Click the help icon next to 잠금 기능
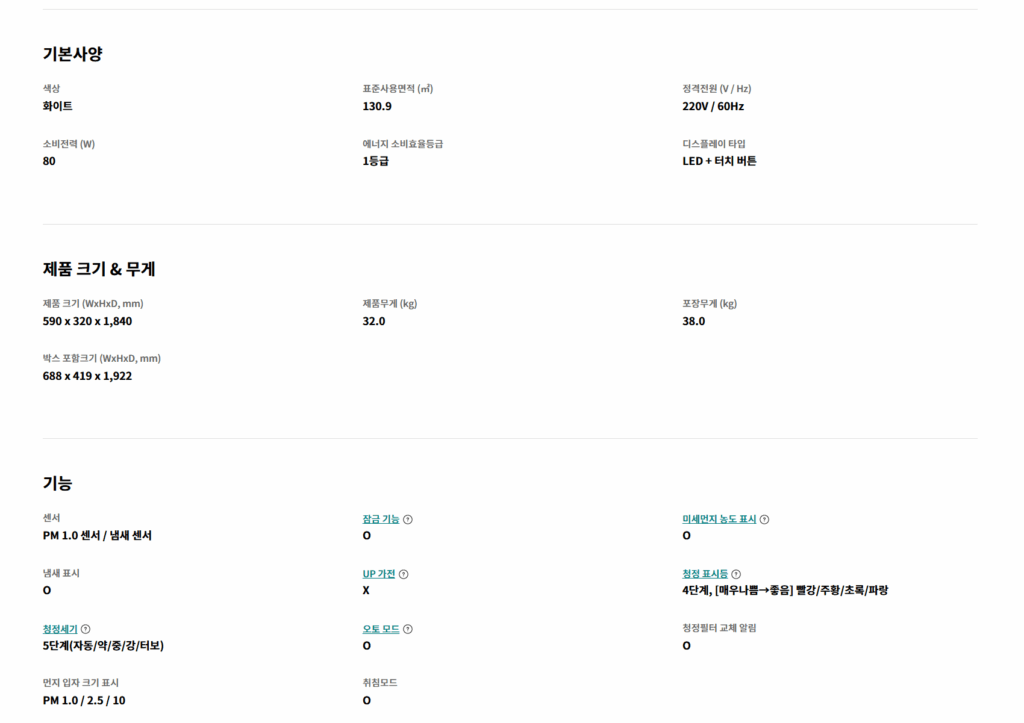 [x=408, y=519]
